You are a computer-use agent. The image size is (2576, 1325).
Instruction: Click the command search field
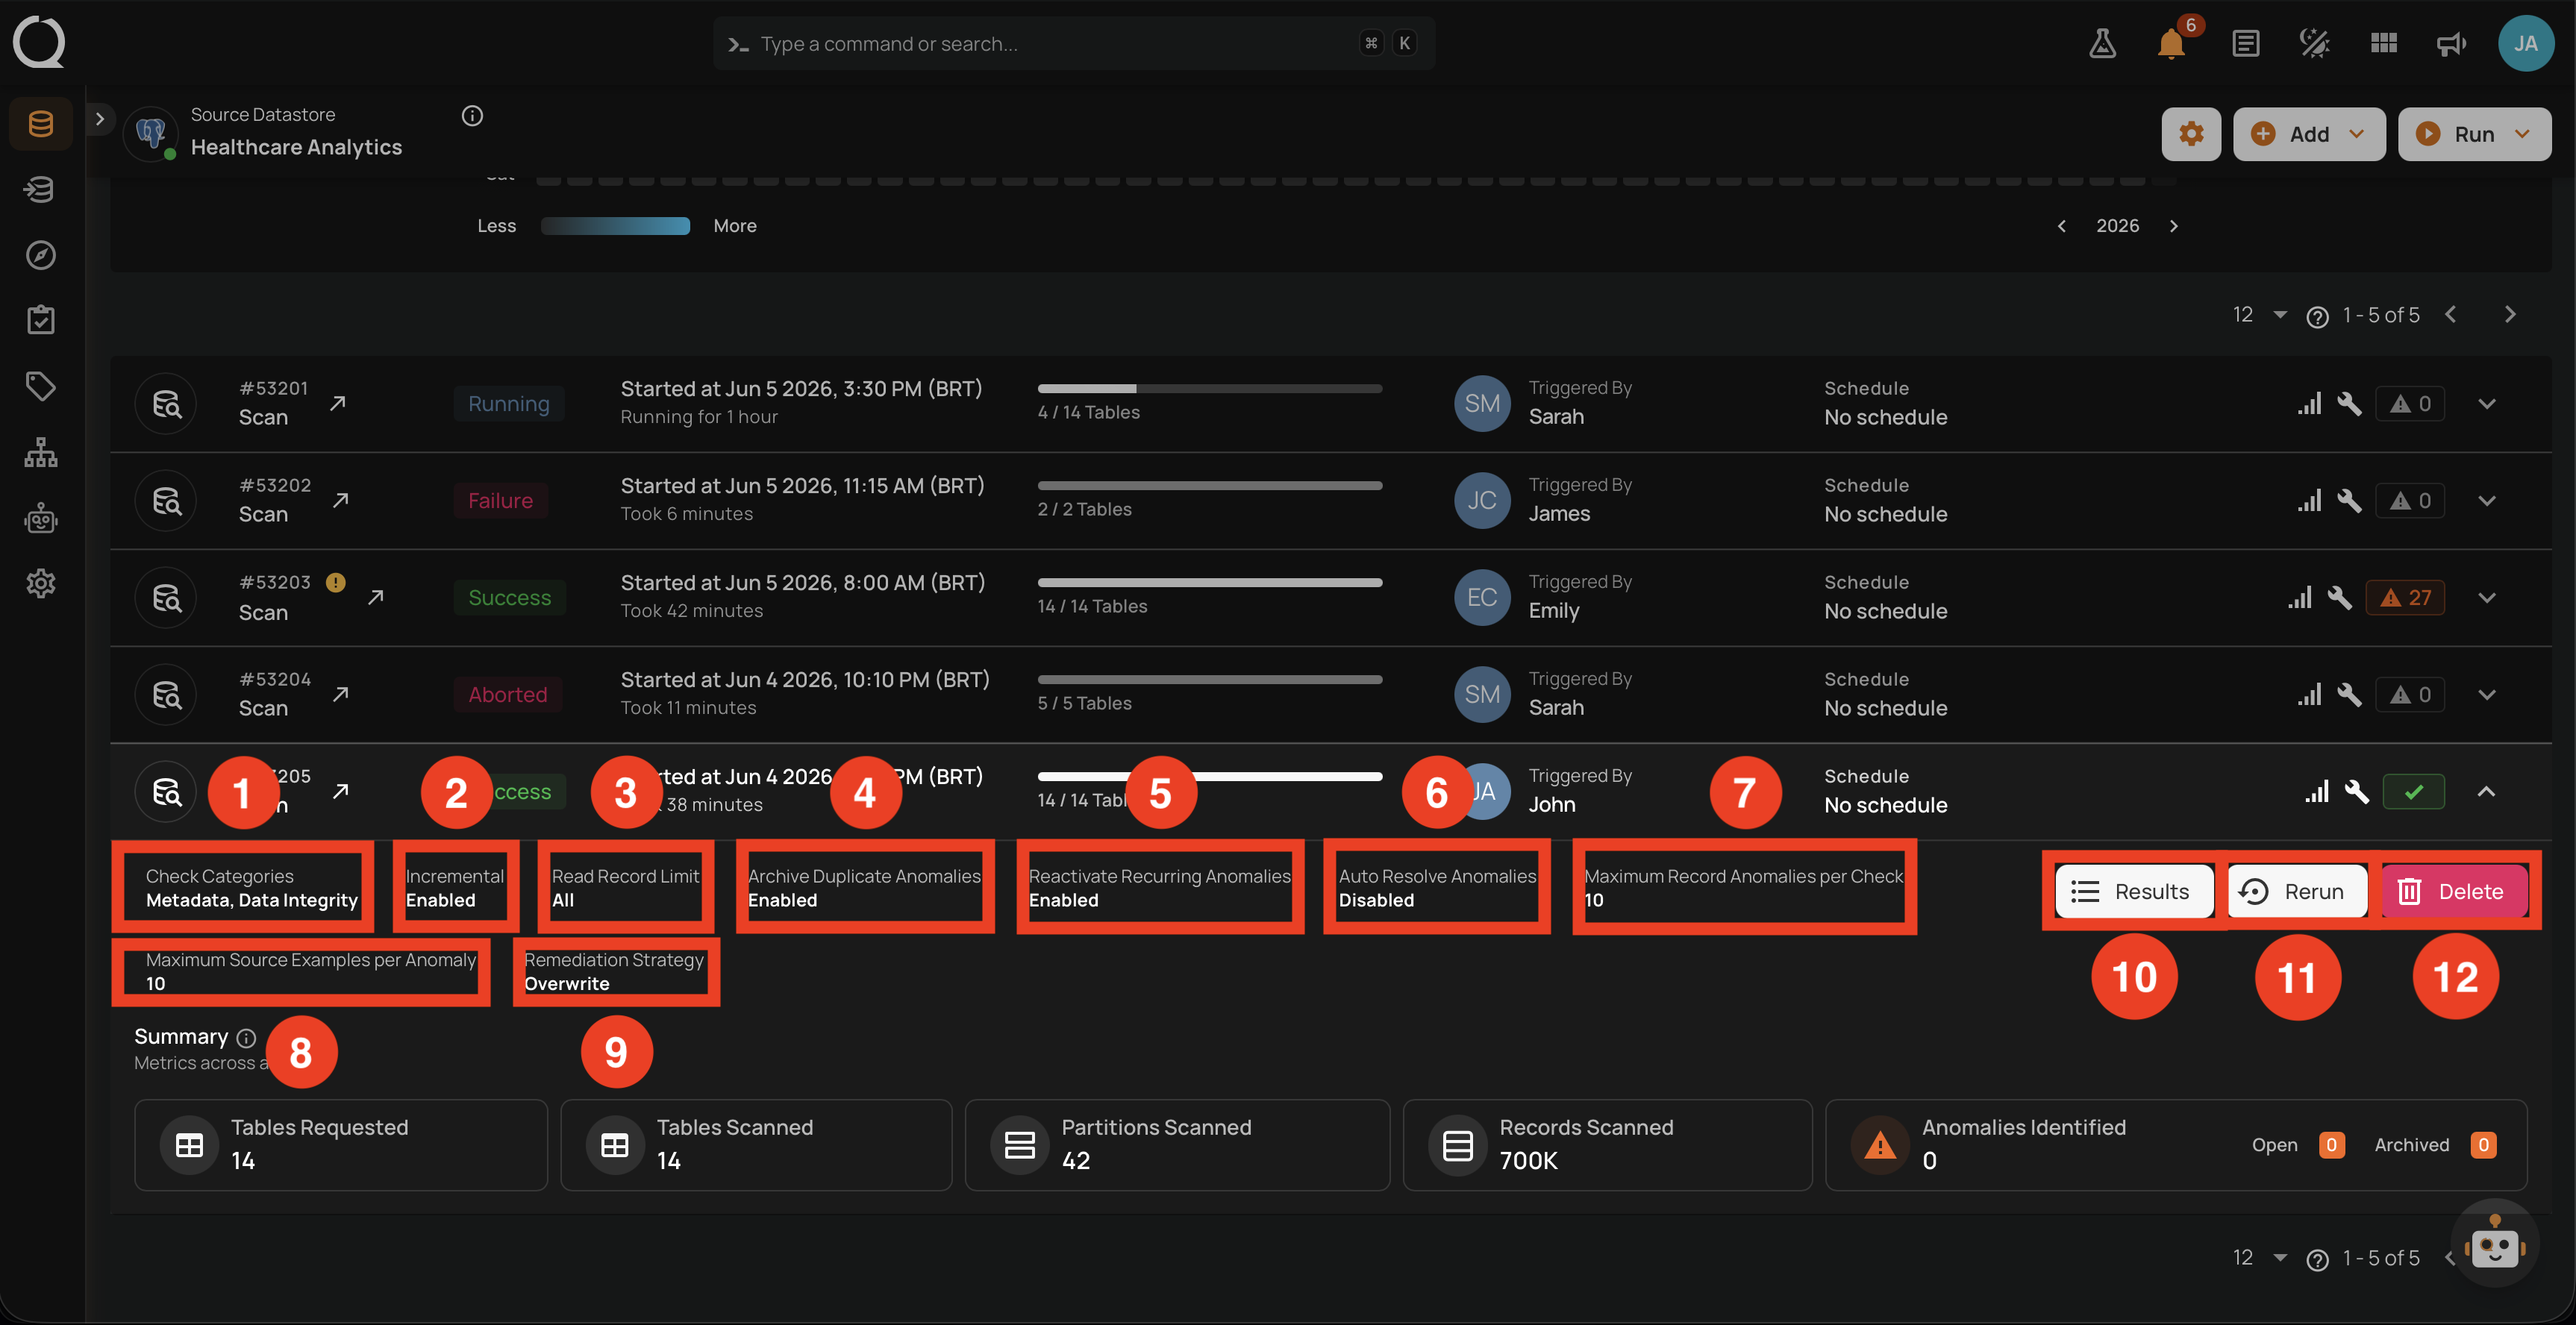point(1074,43)
